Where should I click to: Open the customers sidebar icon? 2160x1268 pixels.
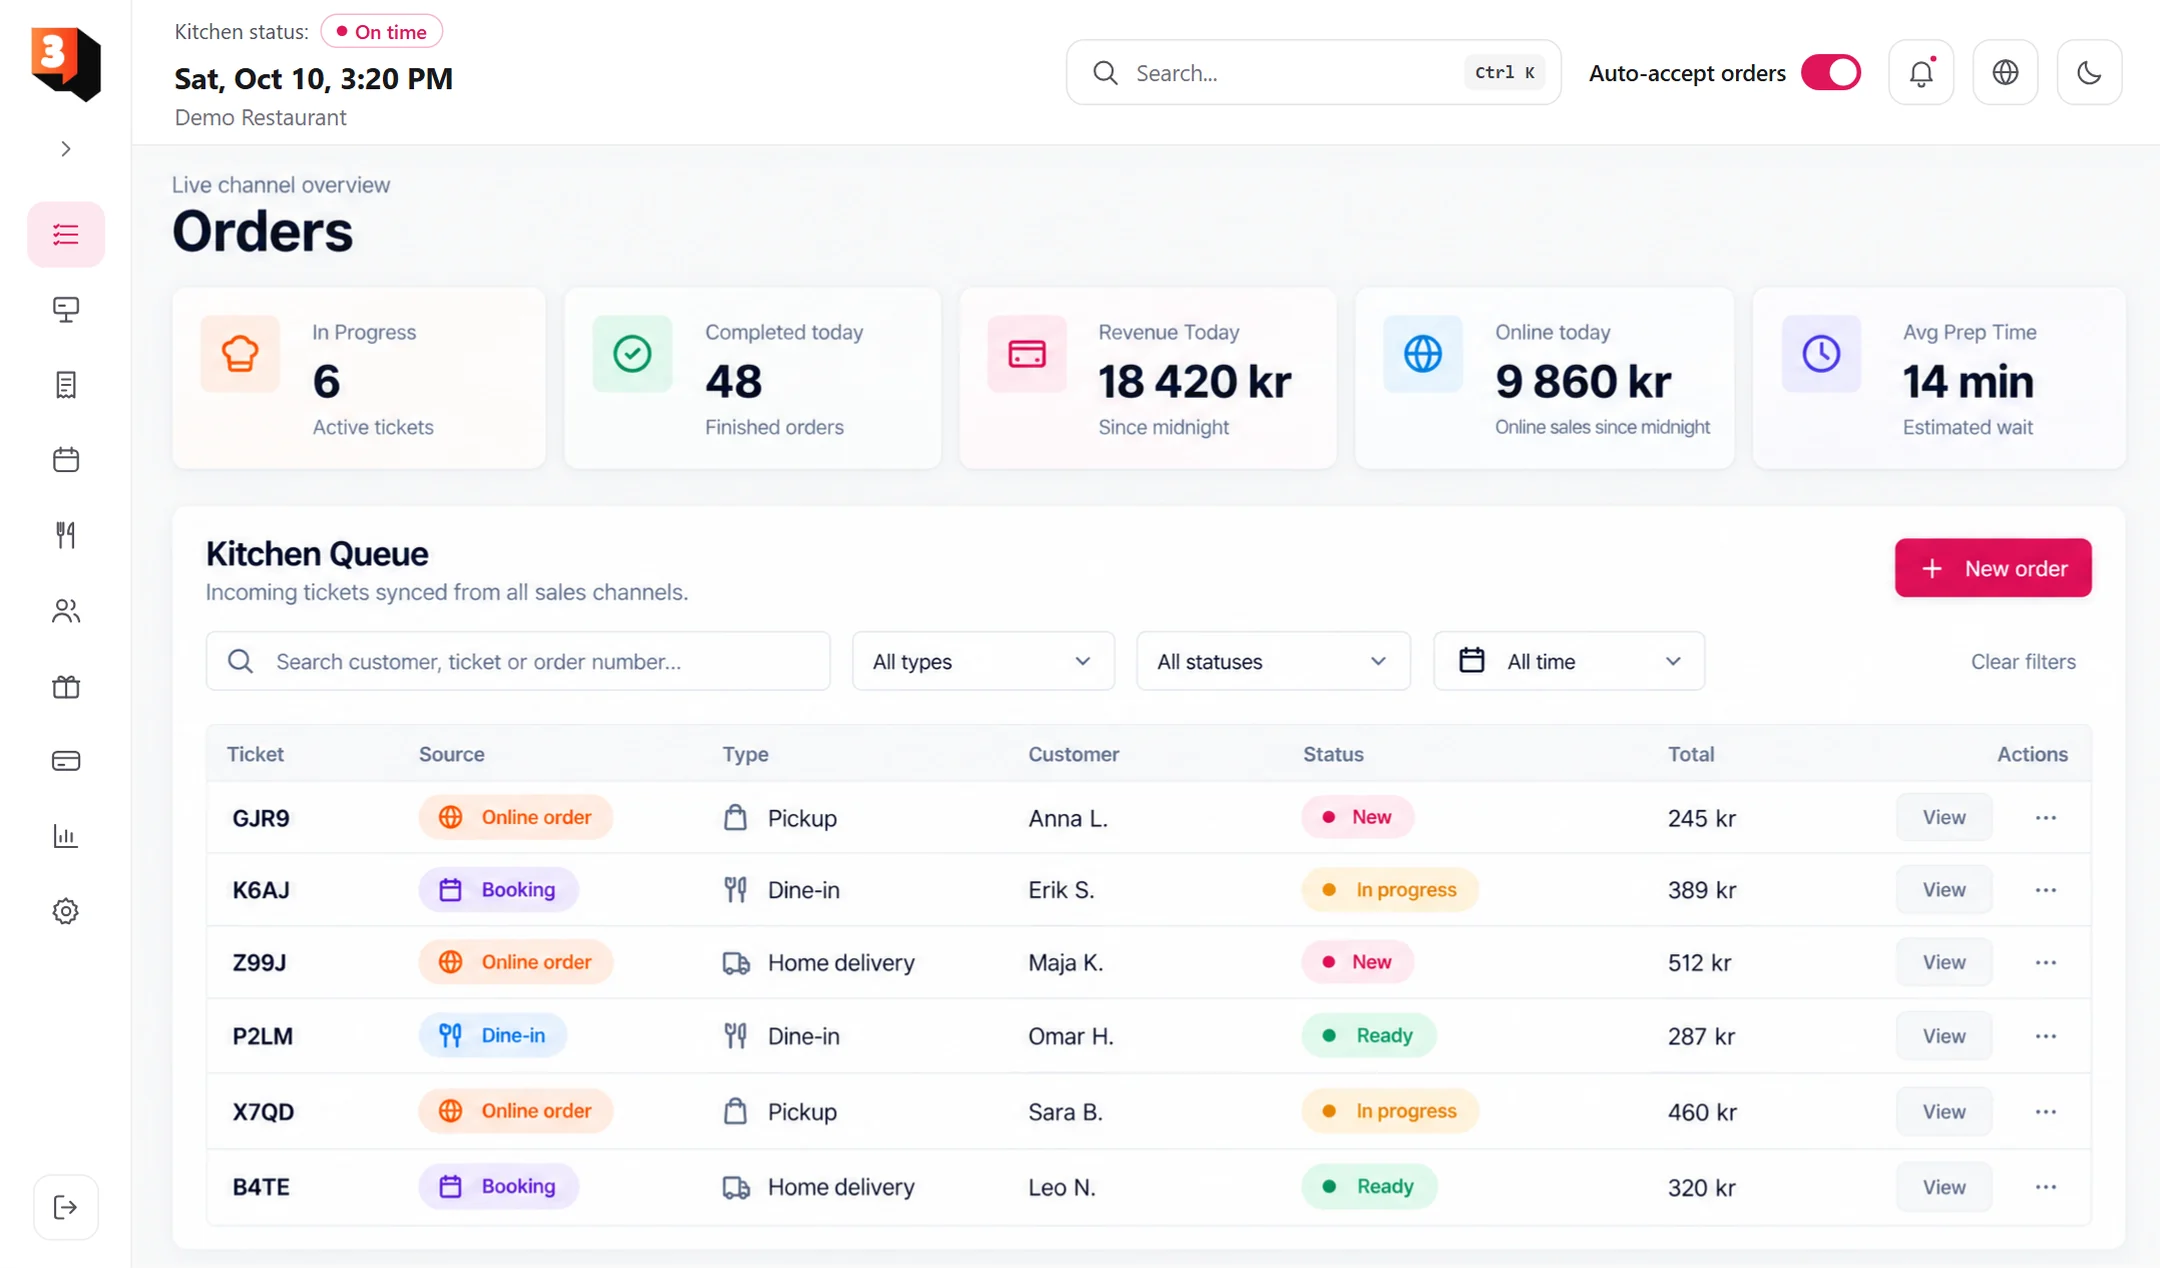pyautogui.click(x=66, y=611)
